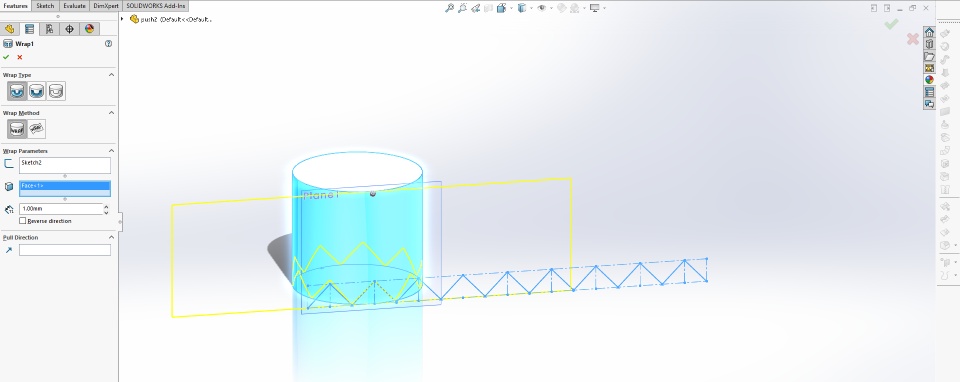Switch to the DisplayManager color ball tab
This screenshot has width=960, height=382.
click(89, 29)
